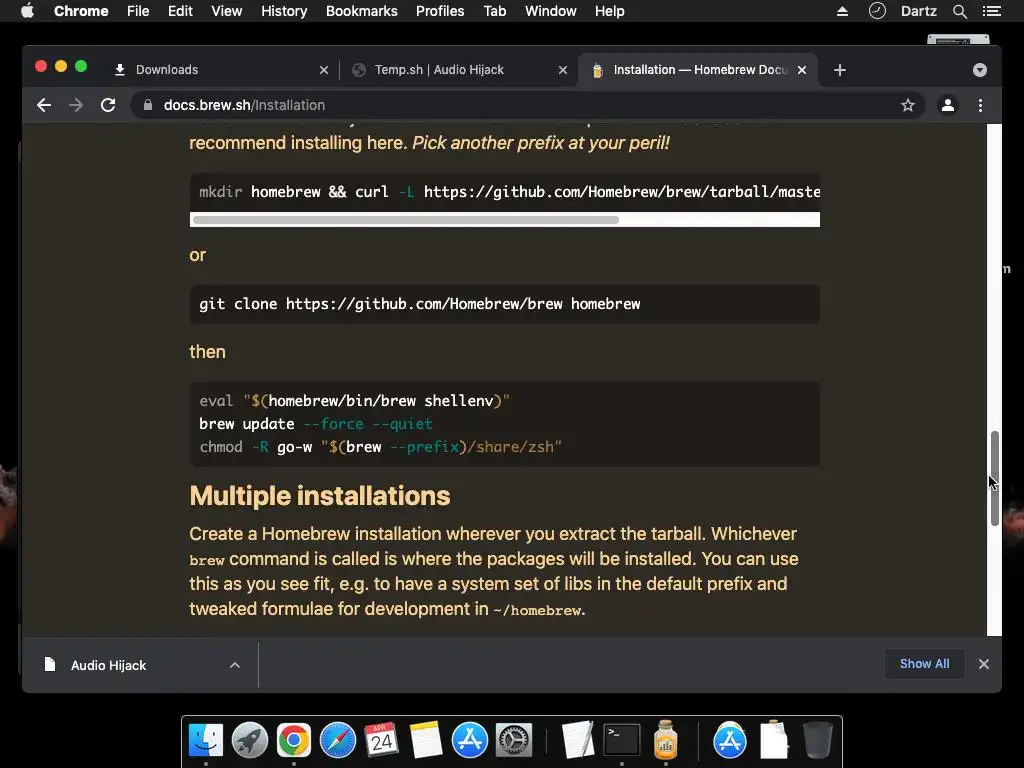Viewport: 1024px width, 768px height.
Task: Open the Audio Hijack downloaded file
Action: click(x=108, y=665)
